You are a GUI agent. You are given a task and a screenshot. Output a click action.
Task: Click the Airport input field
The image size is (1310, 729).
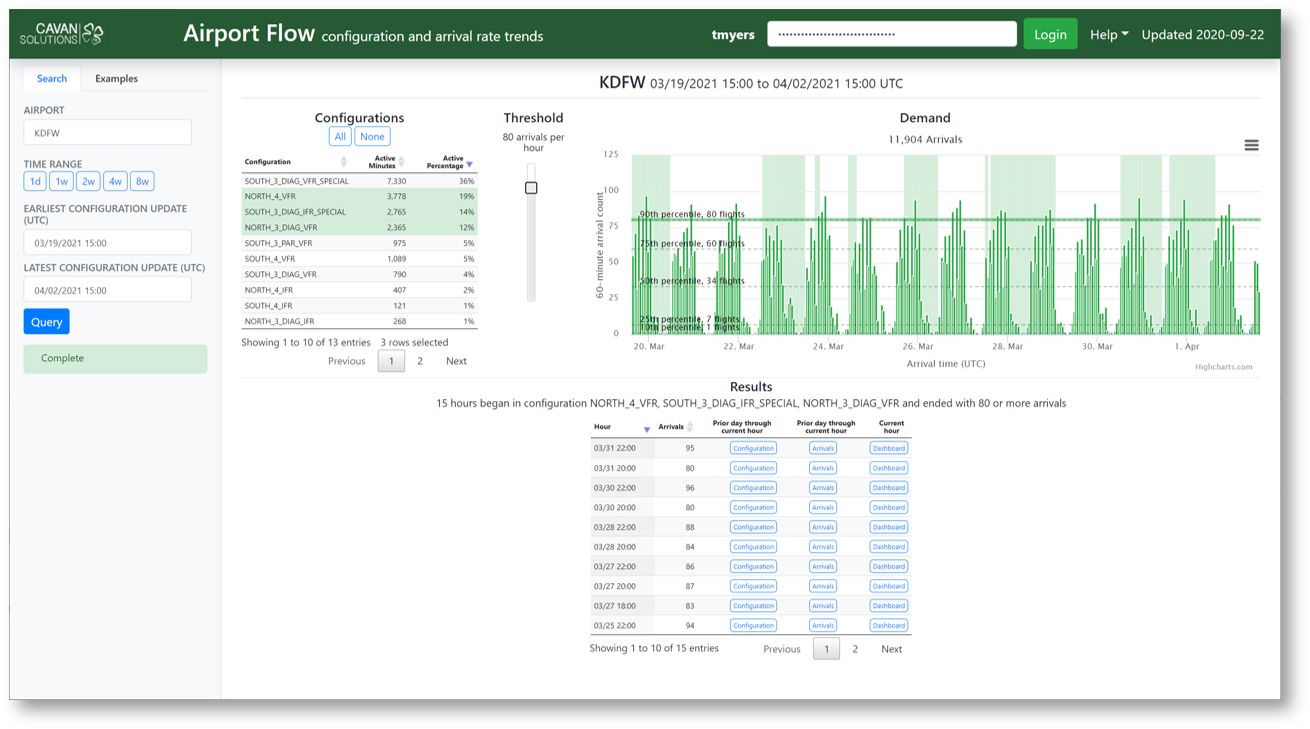coord(107,133)
